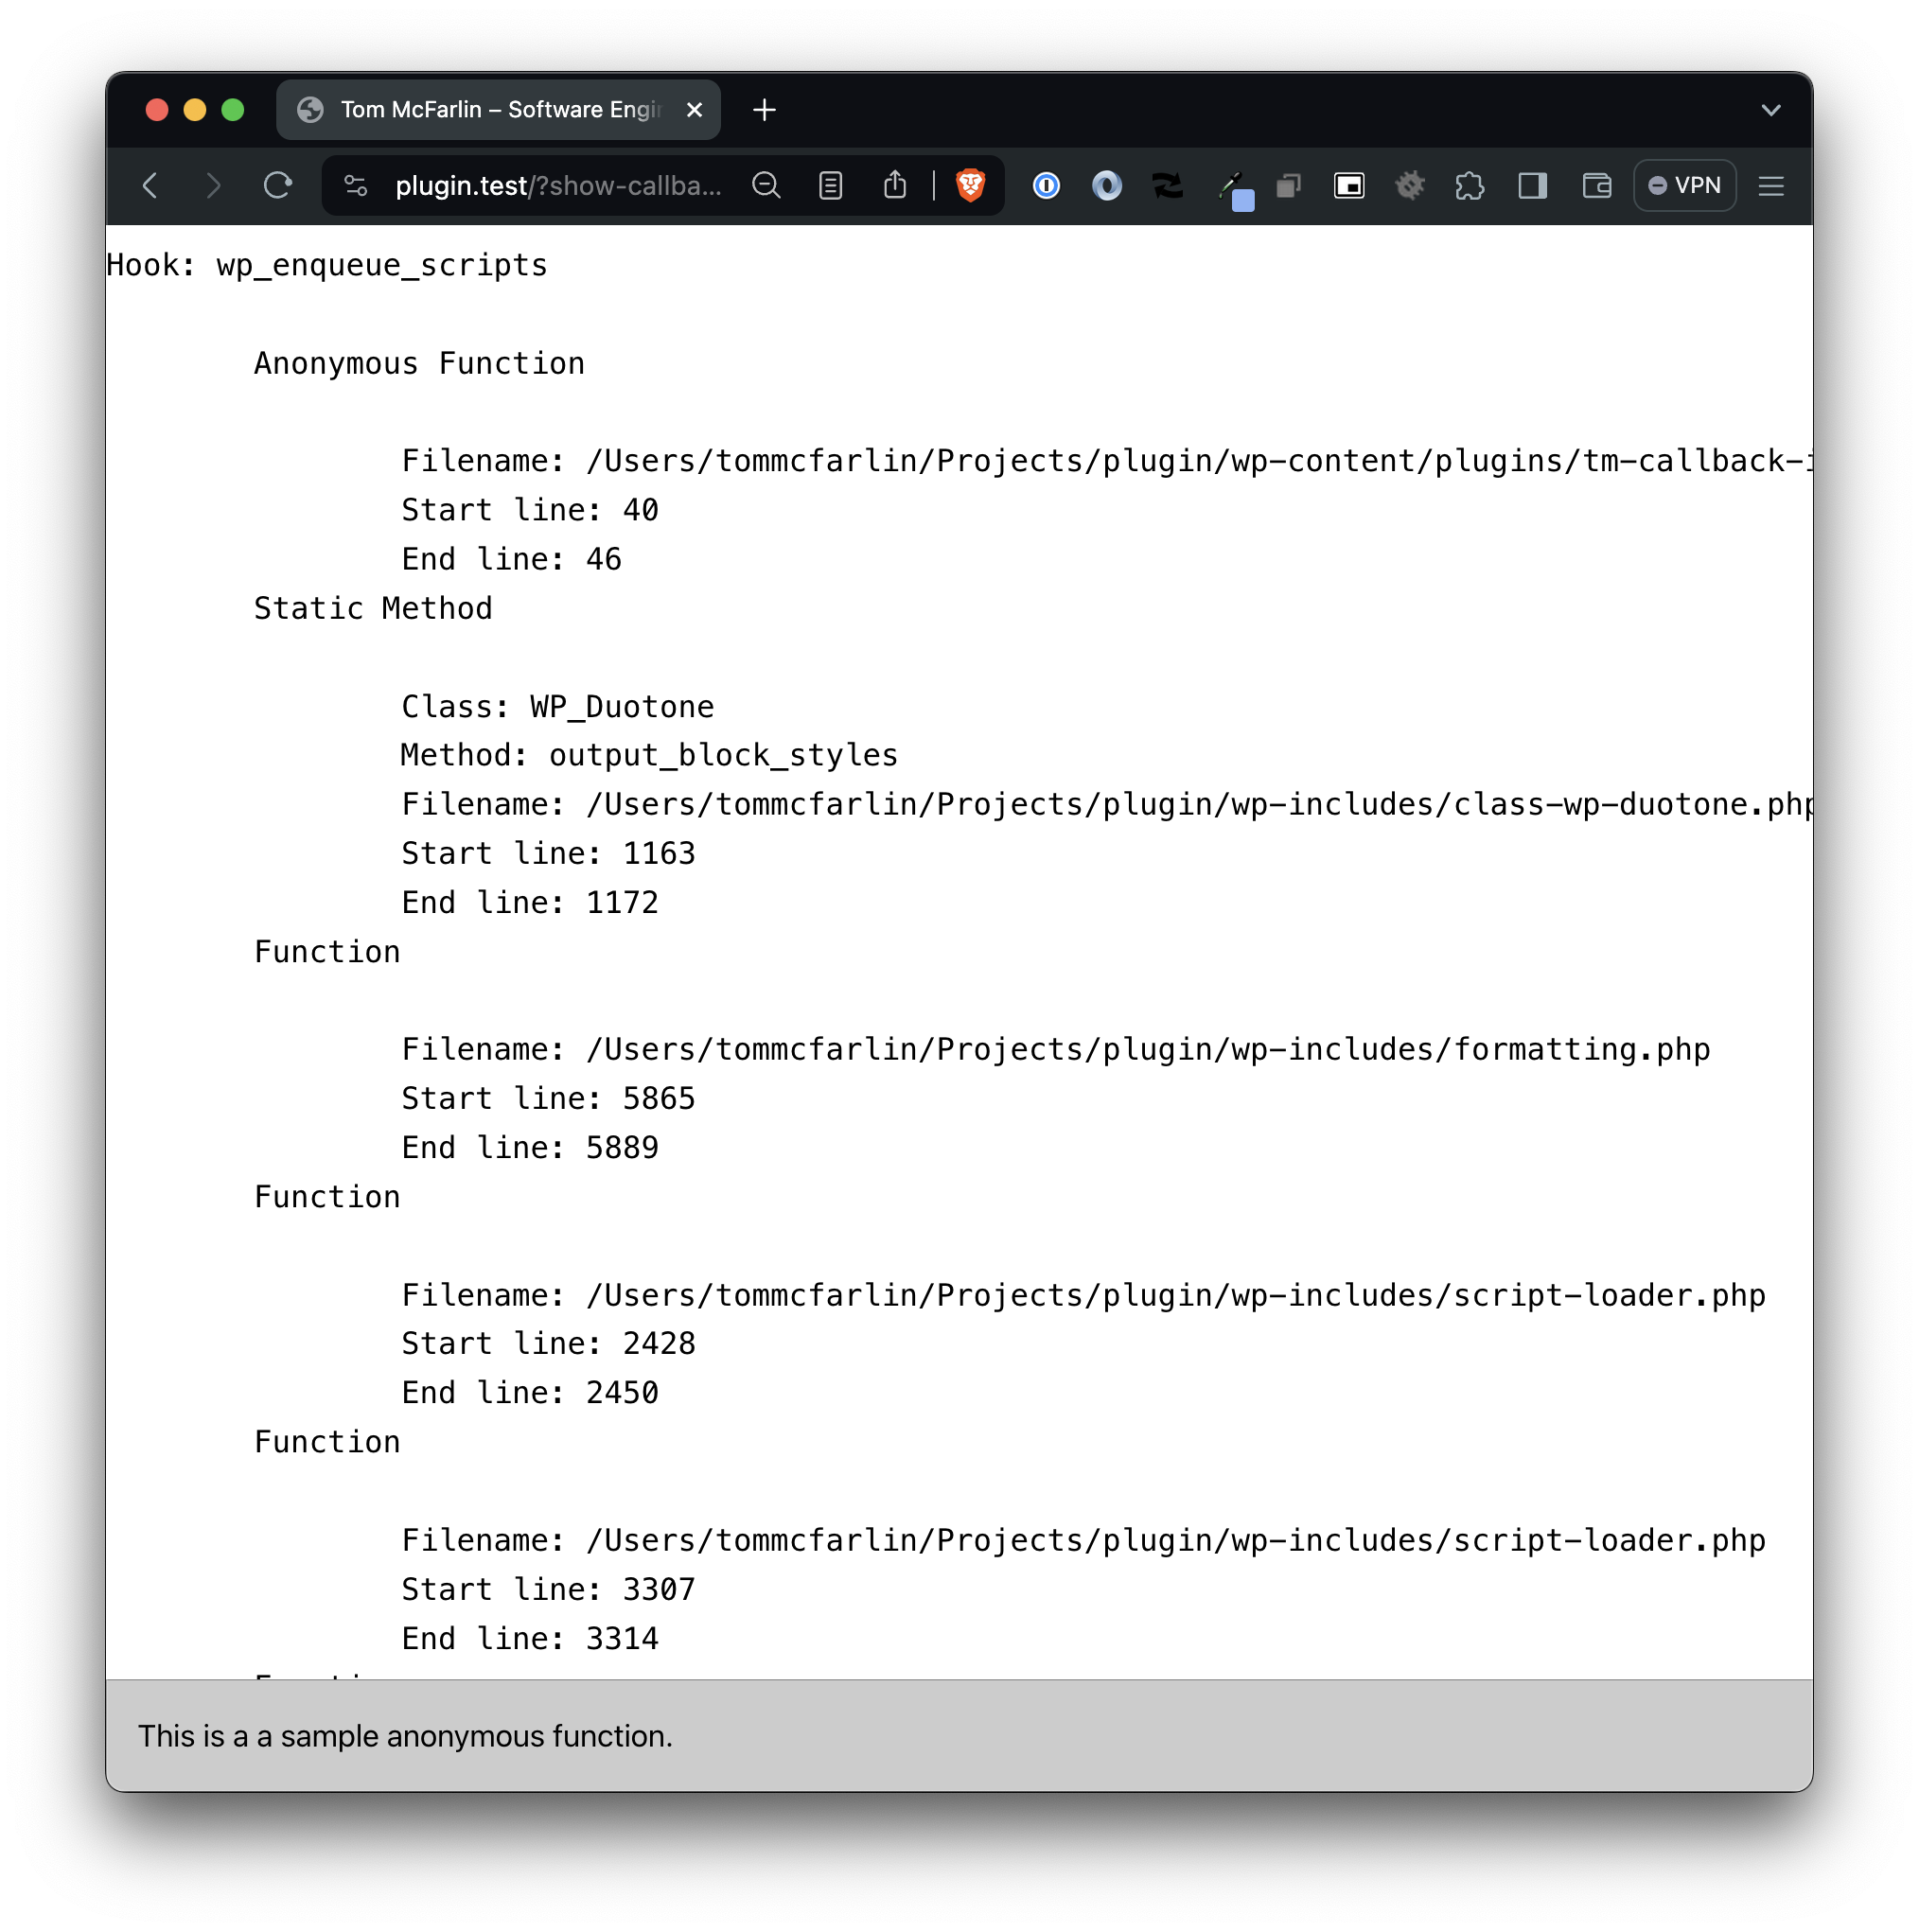This screenshot has height=1932, width=1919.
Task: Open Brave Shields panel
Action: point(968,185)
